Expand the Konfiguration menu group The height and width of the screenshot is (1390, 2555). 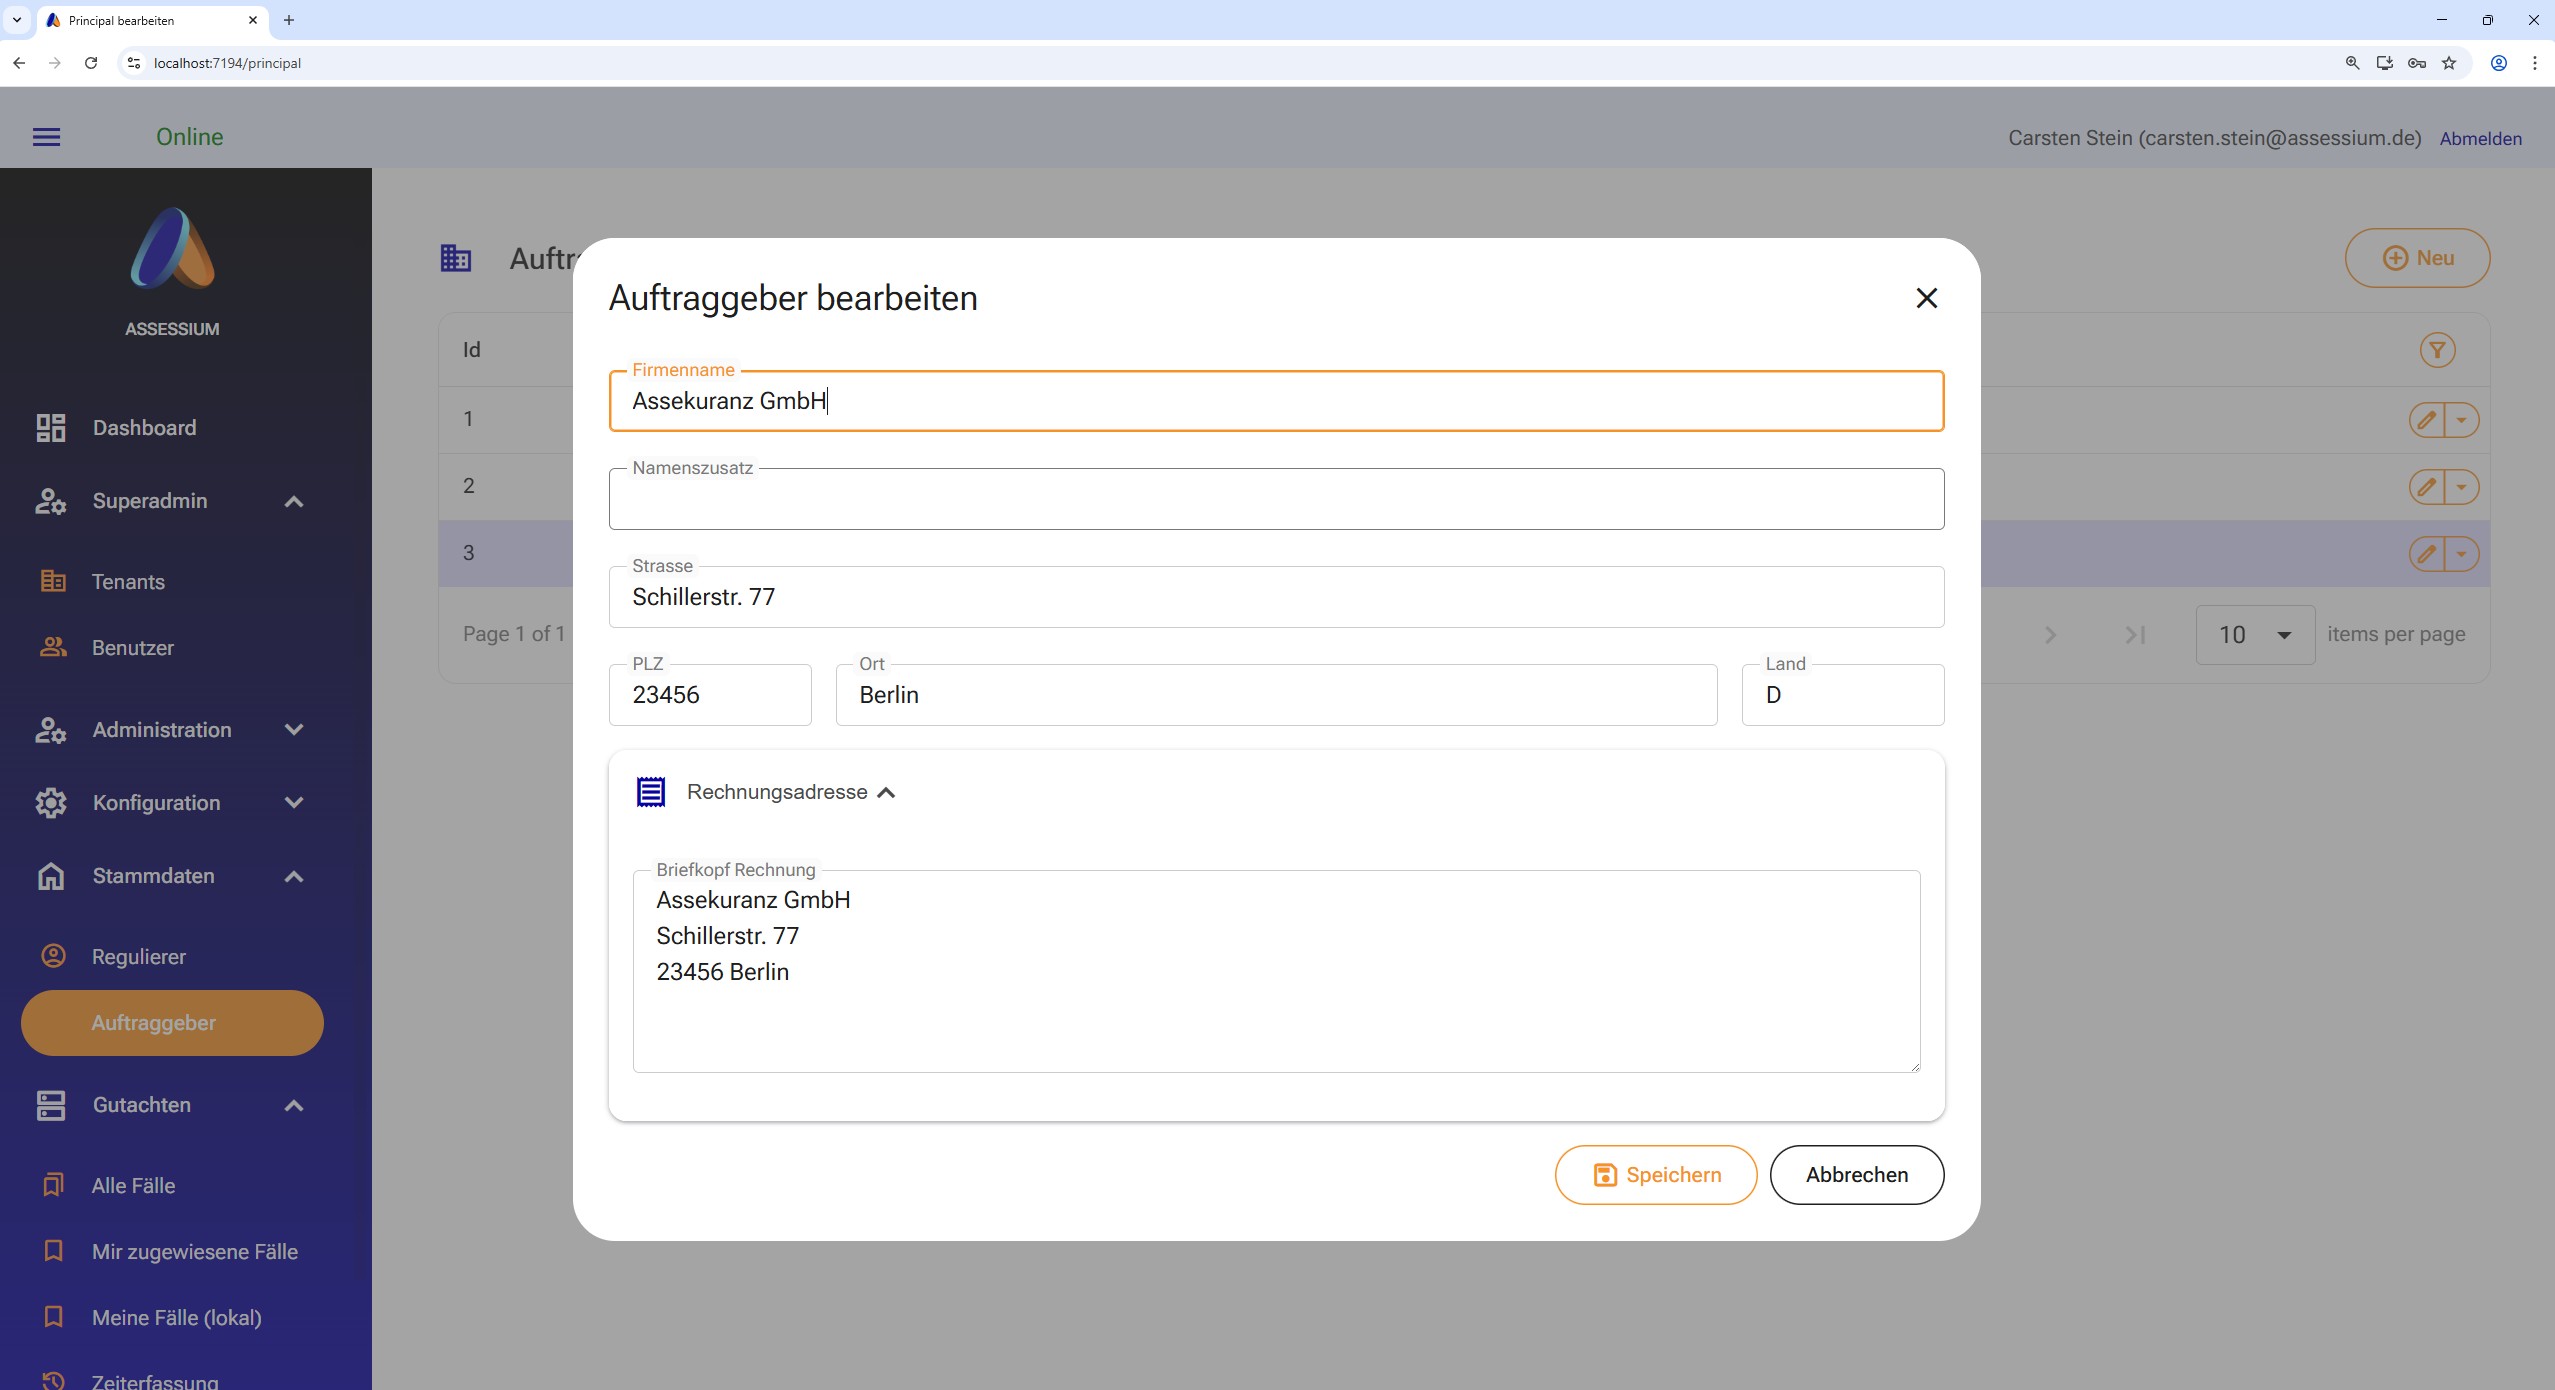293,803
